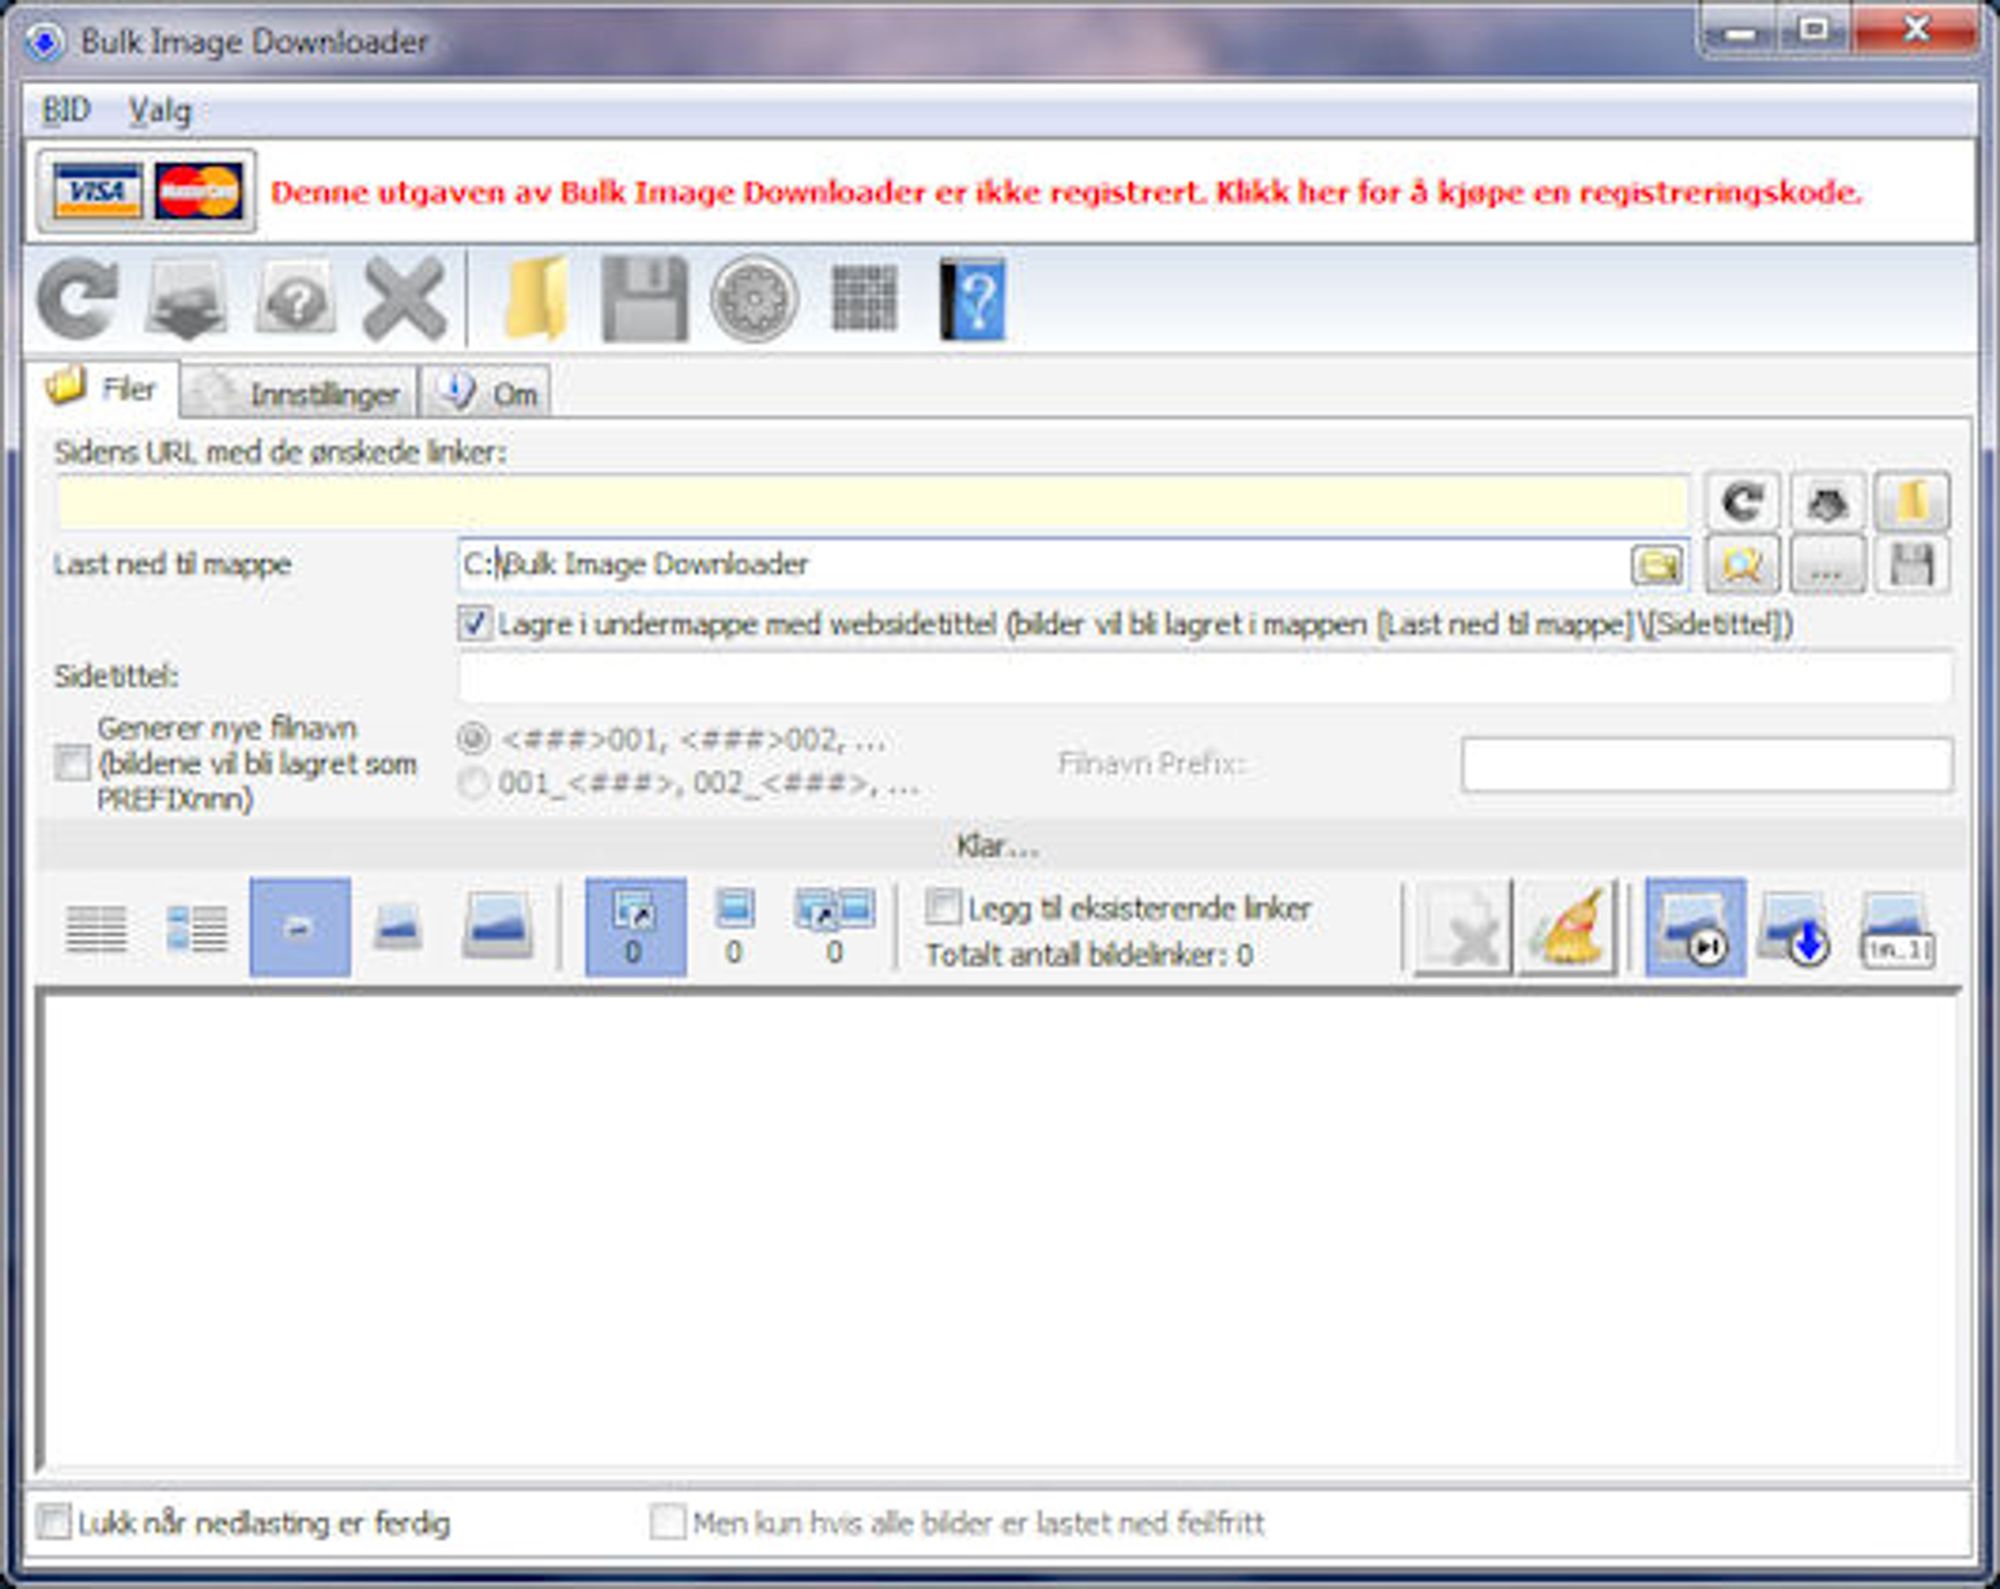Click browse folder icon inside download path field
This screenshot has height=1589, width=2000.
click(x=1656, y=565)
